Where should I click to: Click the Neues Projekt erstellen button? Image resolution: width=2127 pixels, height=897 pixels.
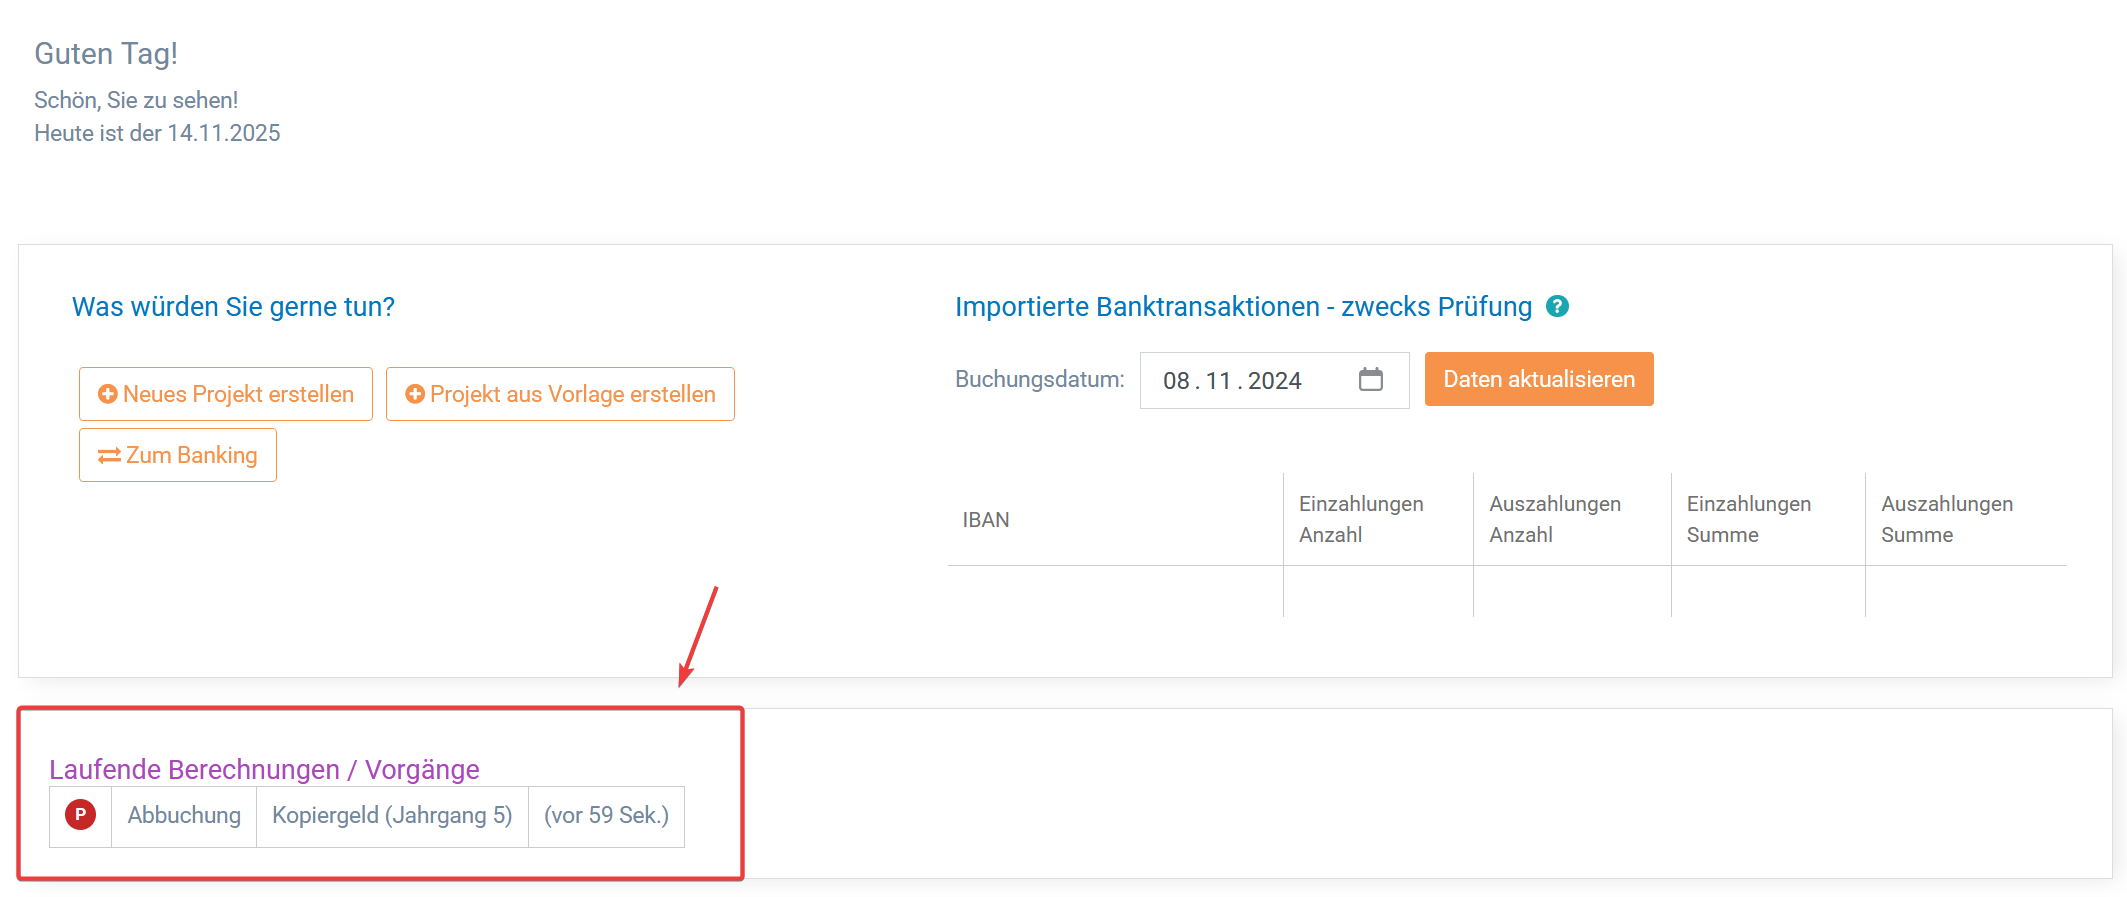[226, 394]
